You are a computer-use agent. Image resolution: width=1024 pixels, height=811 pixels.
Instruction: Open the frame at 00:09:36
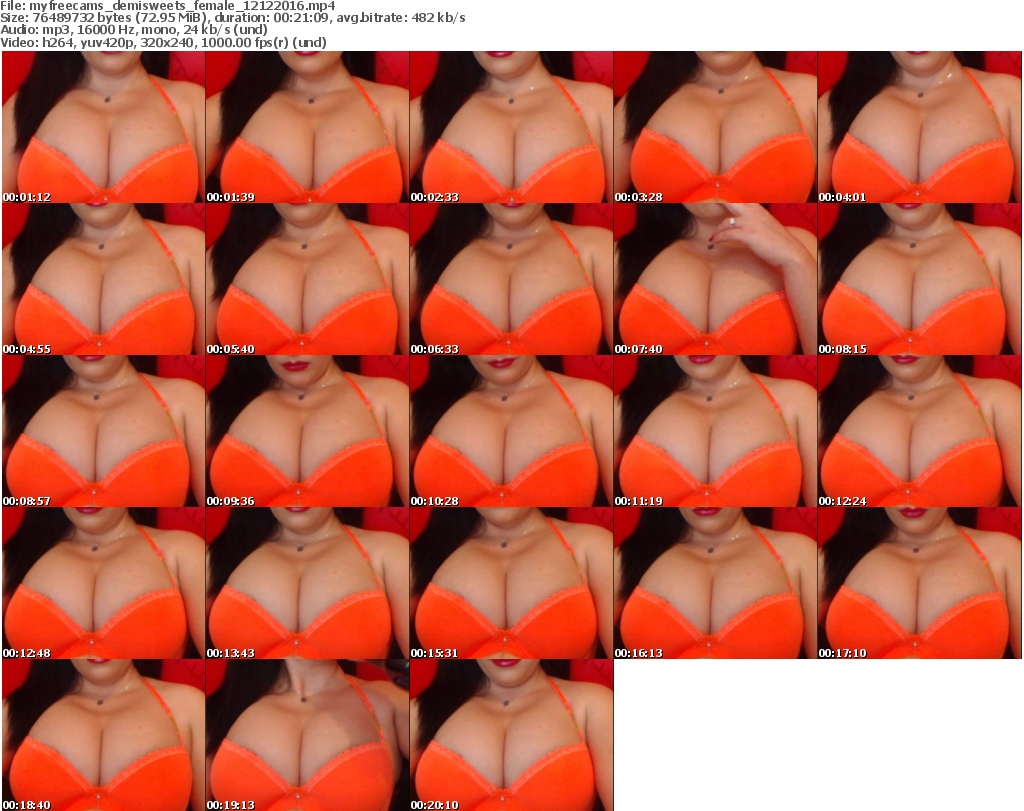pyautogui.click(x=307, y=431)
